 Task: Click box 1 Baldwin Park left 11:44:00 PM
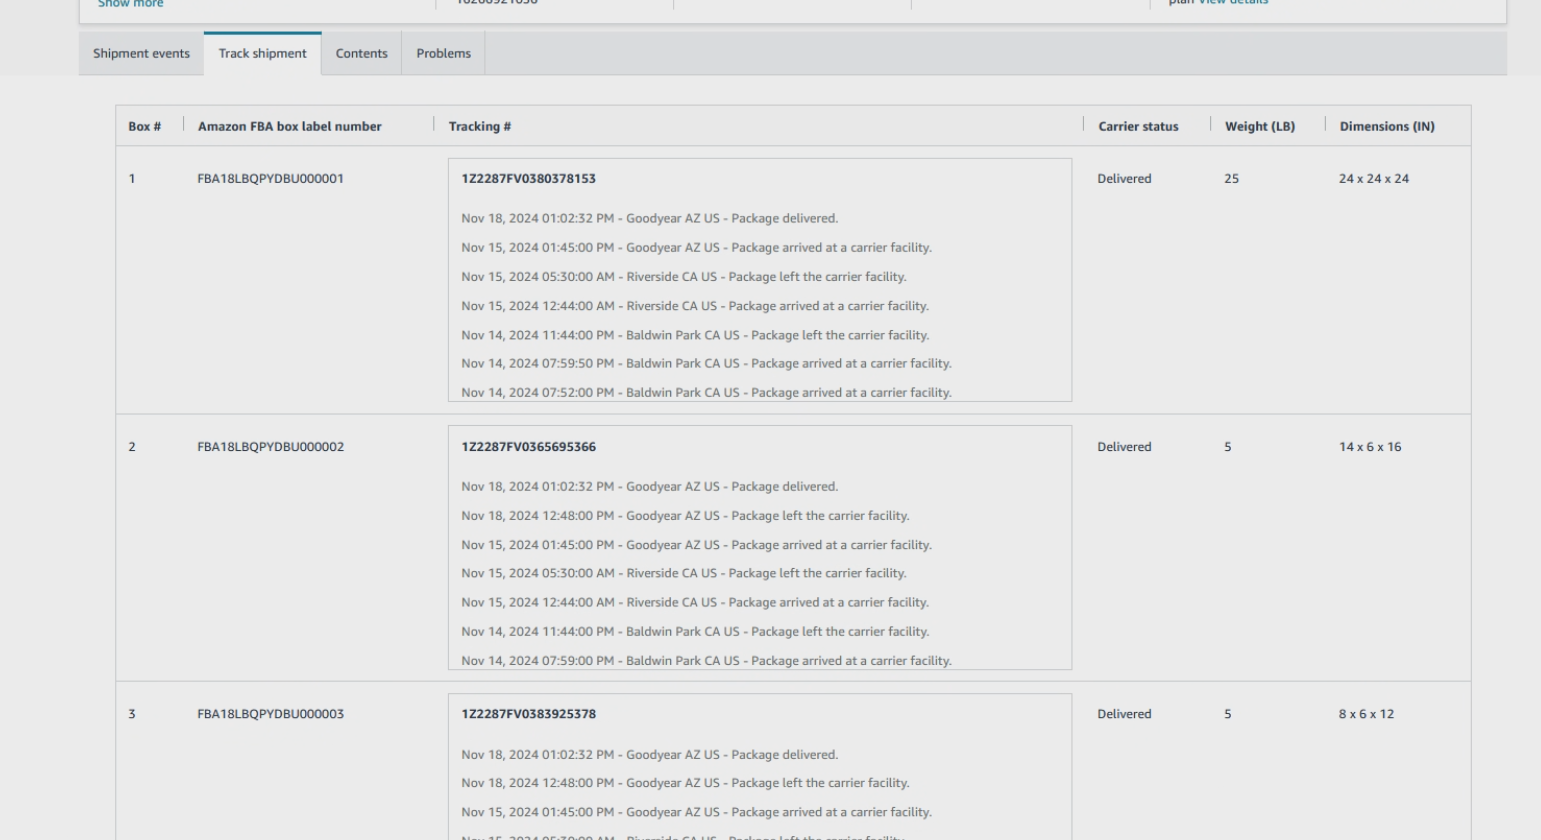click(x=695, y=335)
